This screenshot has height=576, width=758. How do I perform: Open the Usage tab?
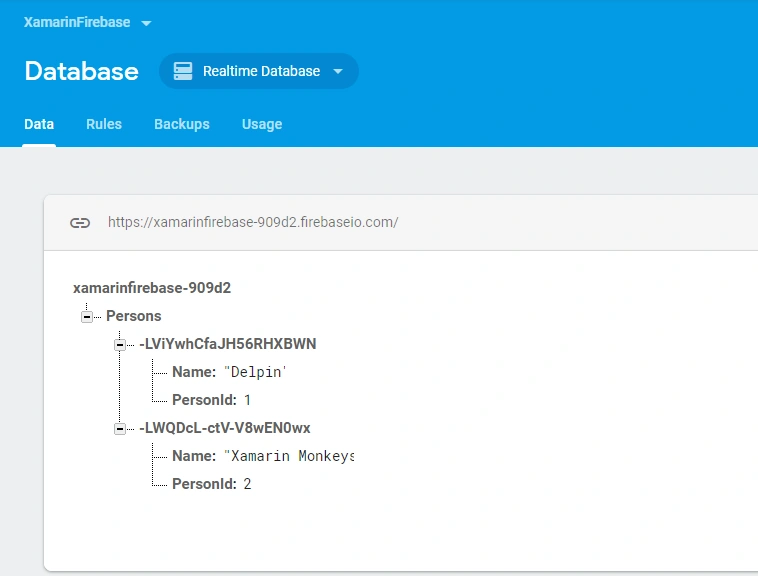coord(262,124)
